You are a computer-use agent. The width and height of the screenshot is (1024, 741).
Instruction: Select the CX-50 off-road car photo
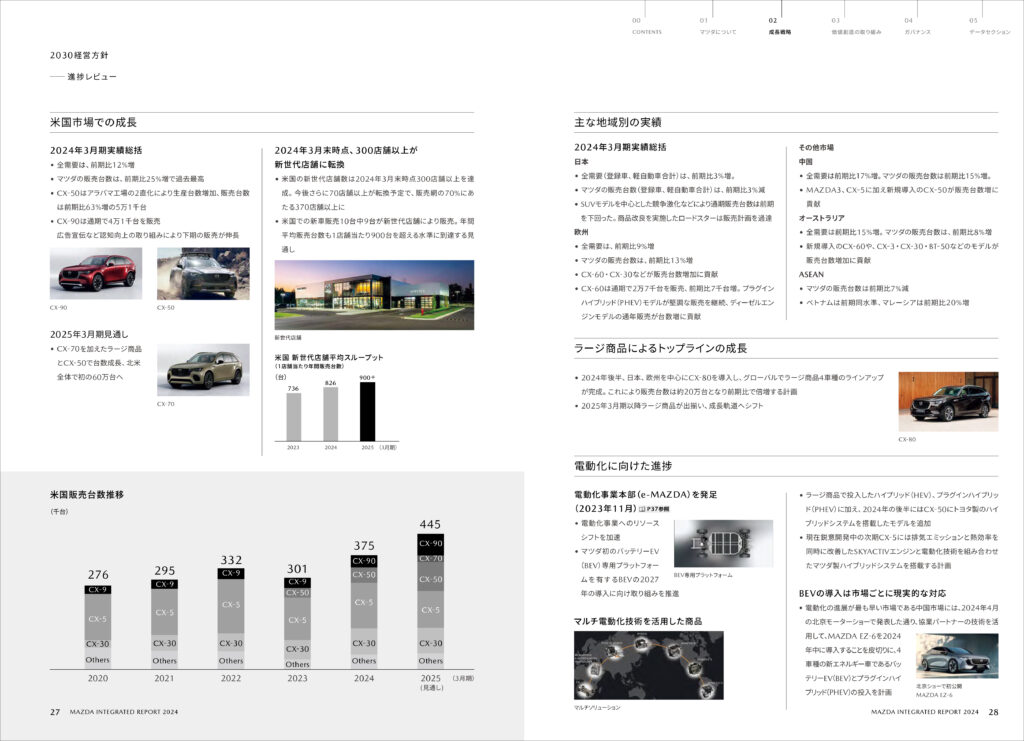tap(203, 274)
